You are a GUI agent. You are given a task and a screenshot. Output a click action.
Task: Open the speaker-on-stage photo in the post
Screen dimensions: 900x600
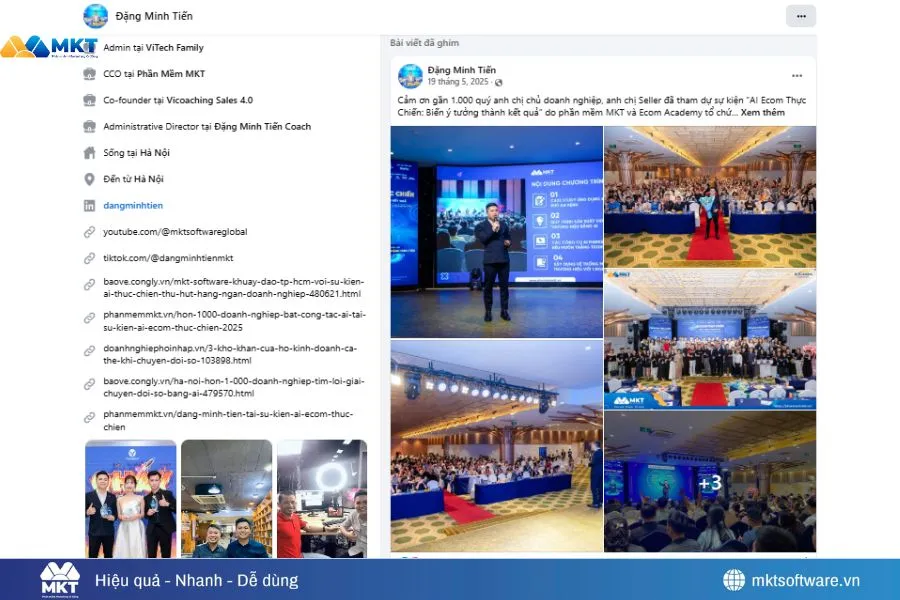(496, 231)
